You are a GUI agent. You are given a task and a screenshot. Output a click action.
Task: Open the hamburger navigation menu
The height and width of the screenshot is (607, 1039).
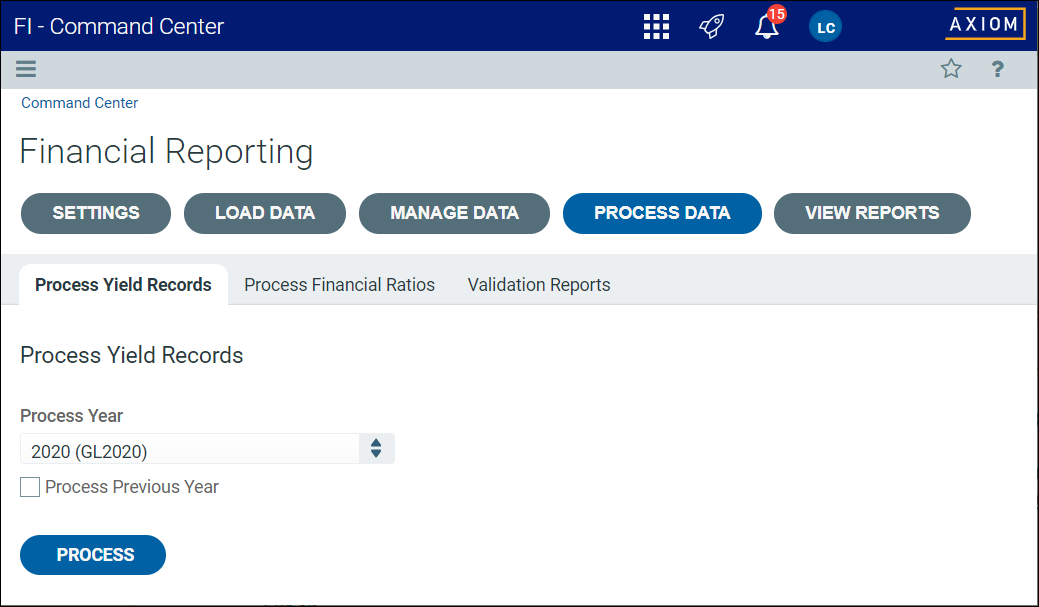[x=26, y=69]
